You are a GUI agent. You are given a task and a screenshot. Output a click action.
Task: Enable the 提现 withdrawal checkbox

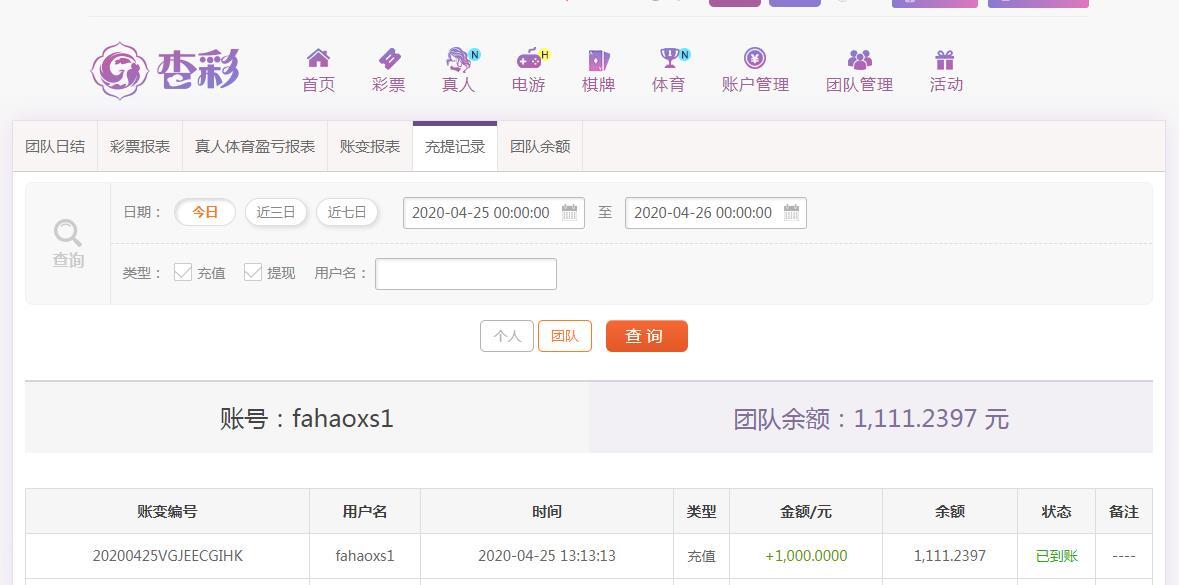pos(253,272)
